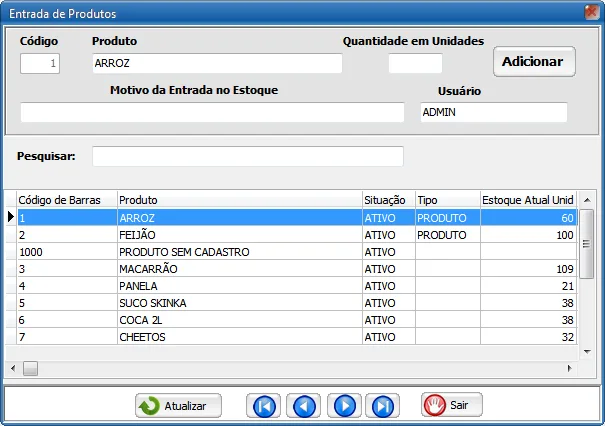Click the Código field showing 1
The height and width of the screenshot is (426, 605).
coord(40,63)
